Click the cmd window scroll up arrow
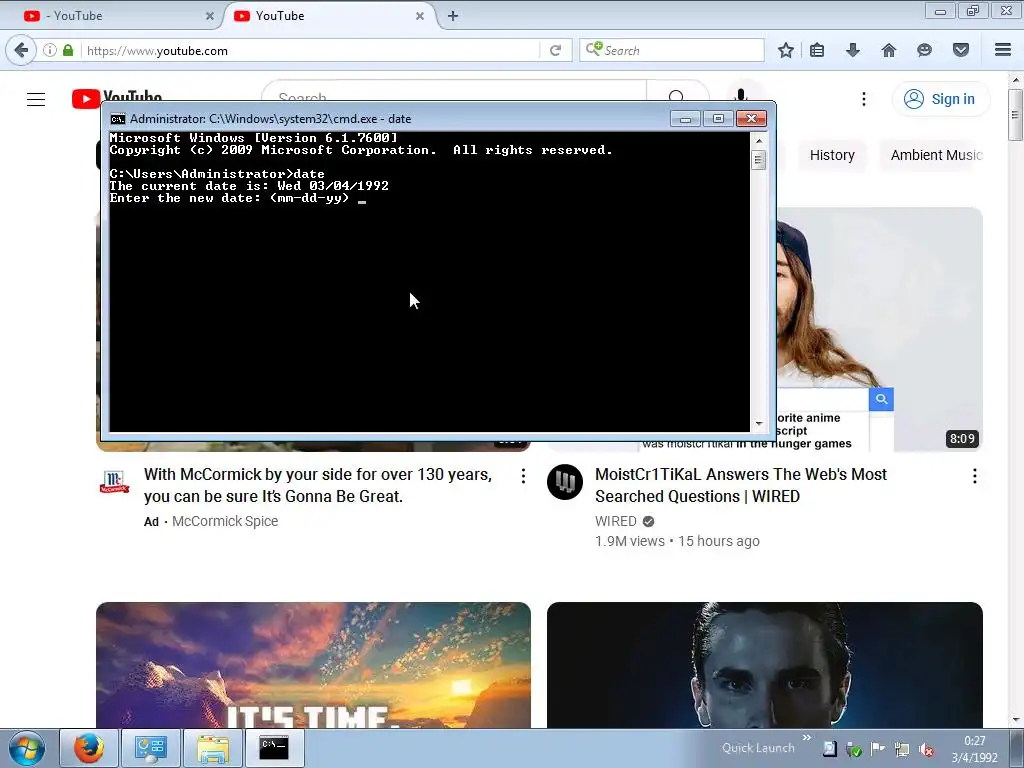Image resolution: width=1024 pixels, height=768 pixels. click(x=759, y=140)
